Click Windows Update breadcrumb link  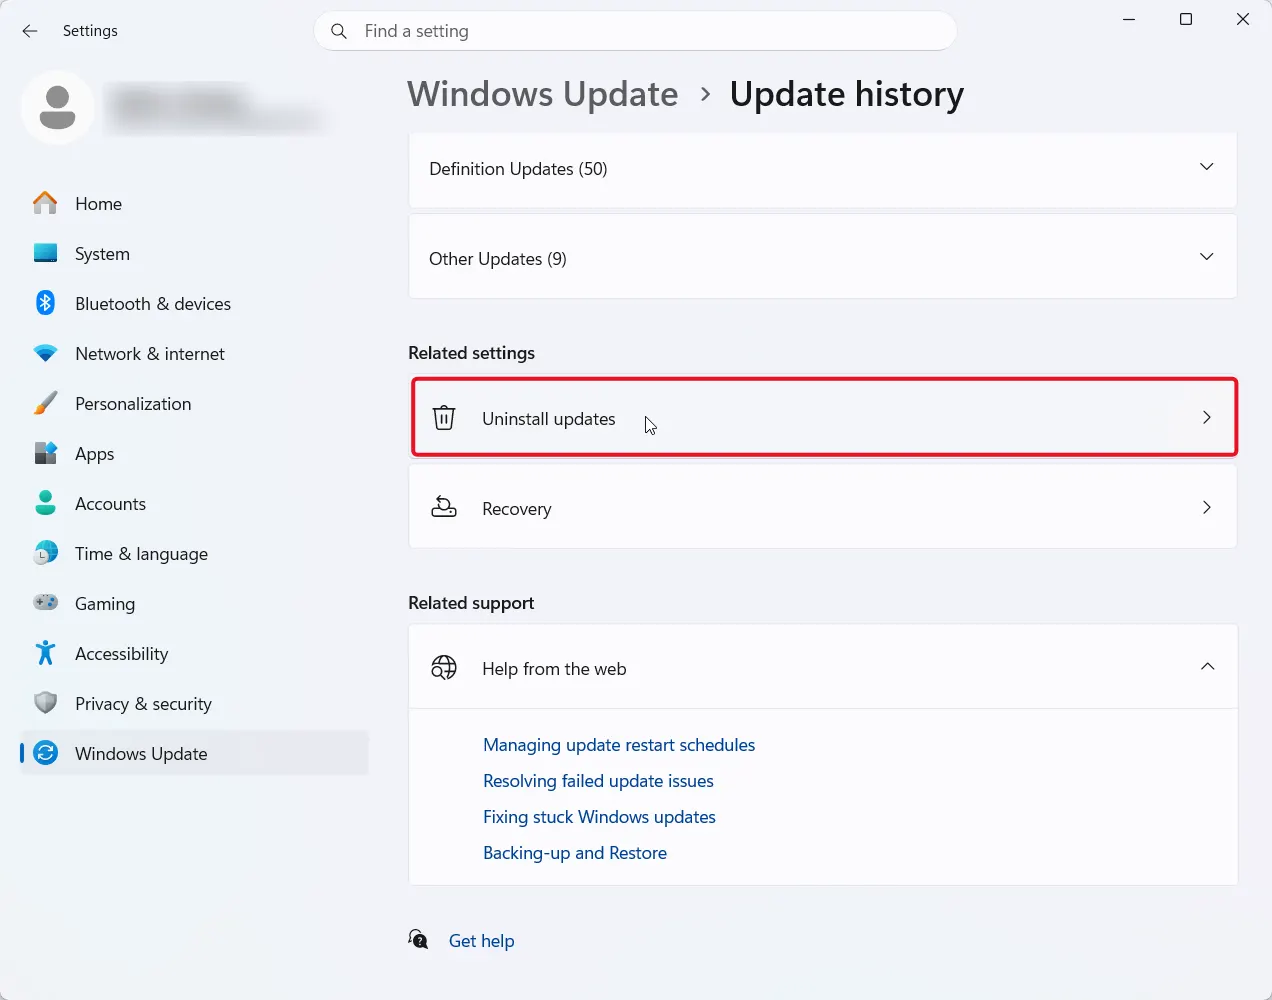click(x=543, y=94)
